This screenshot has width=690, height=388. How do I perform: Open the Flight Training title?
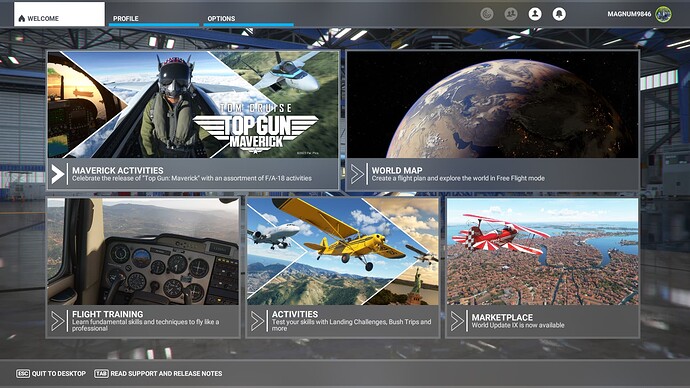[107, 314]
